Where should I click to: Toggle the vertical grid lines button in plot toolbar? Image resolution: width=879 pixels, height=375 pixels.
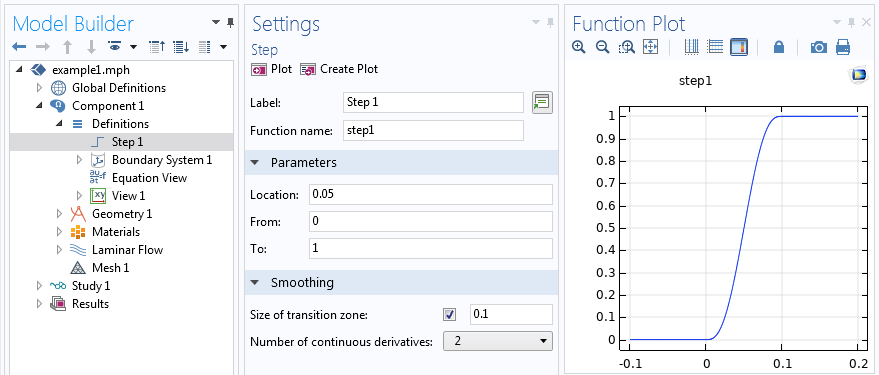coord(692,47)
